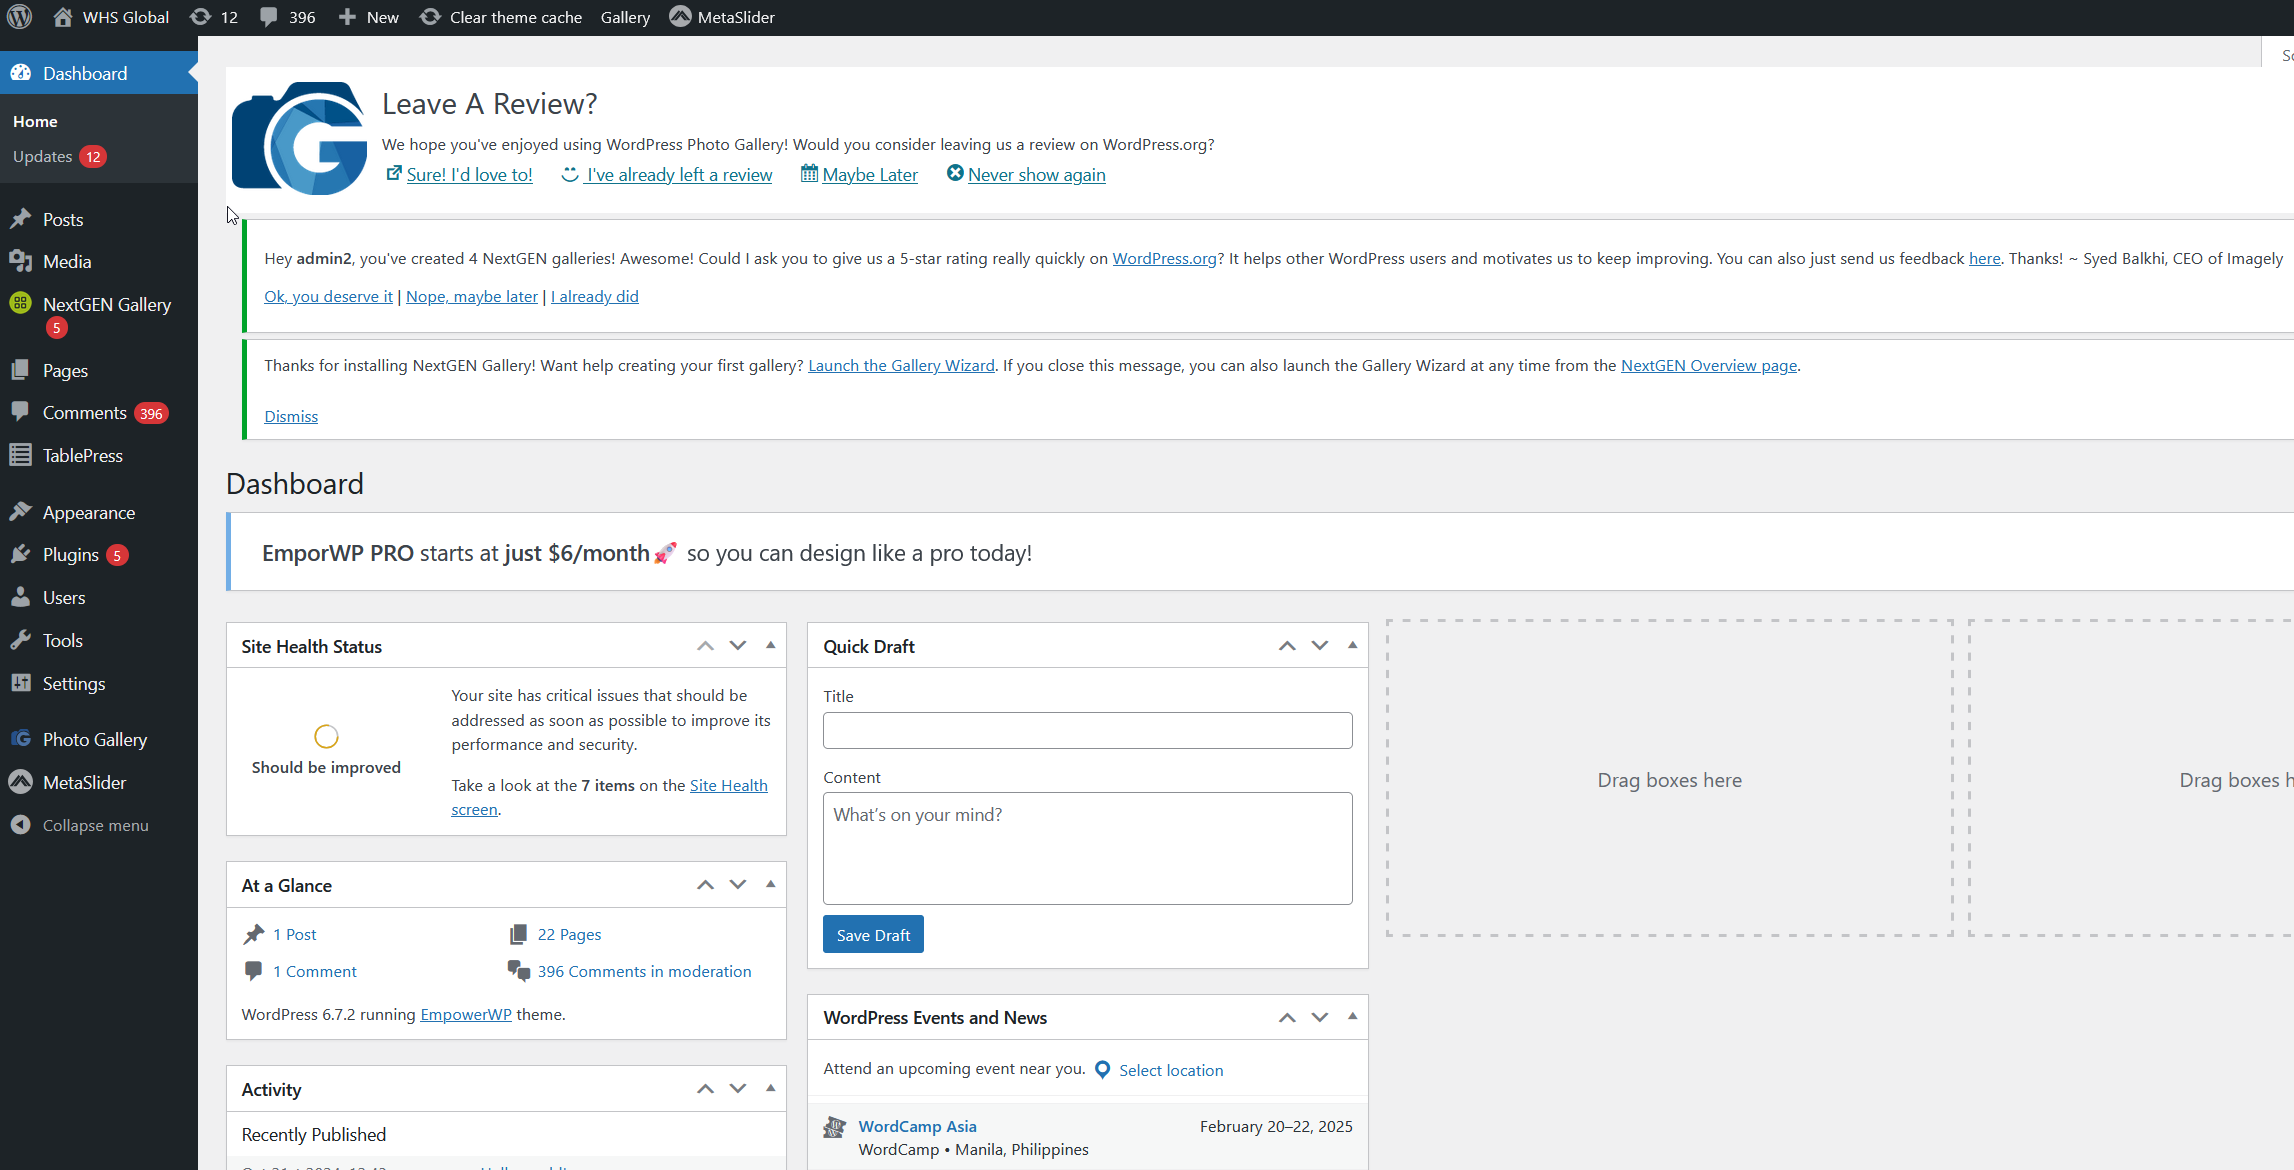Click the Tools wrench icon

pyautogui.click(x=21, y=640)
